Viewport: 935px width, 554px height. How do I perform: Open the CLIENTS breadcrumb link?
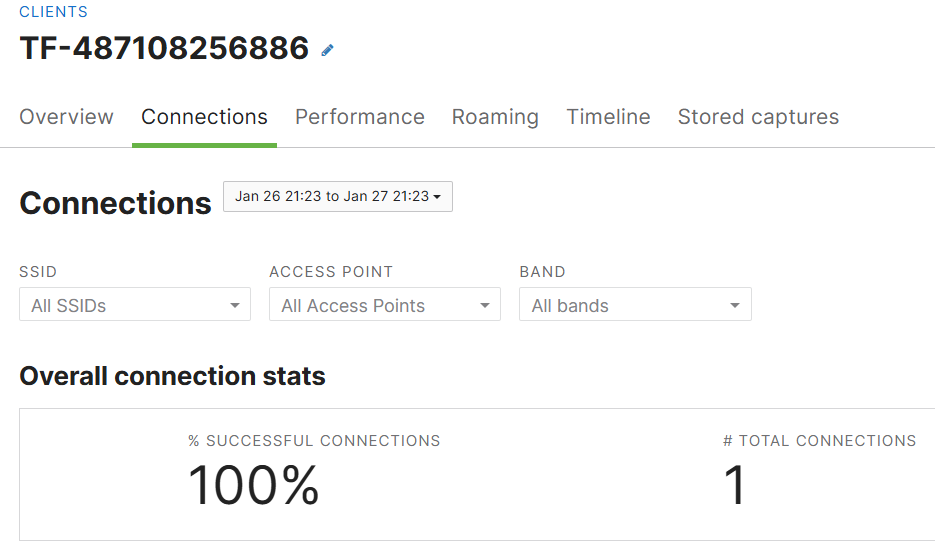coord(54,12)
